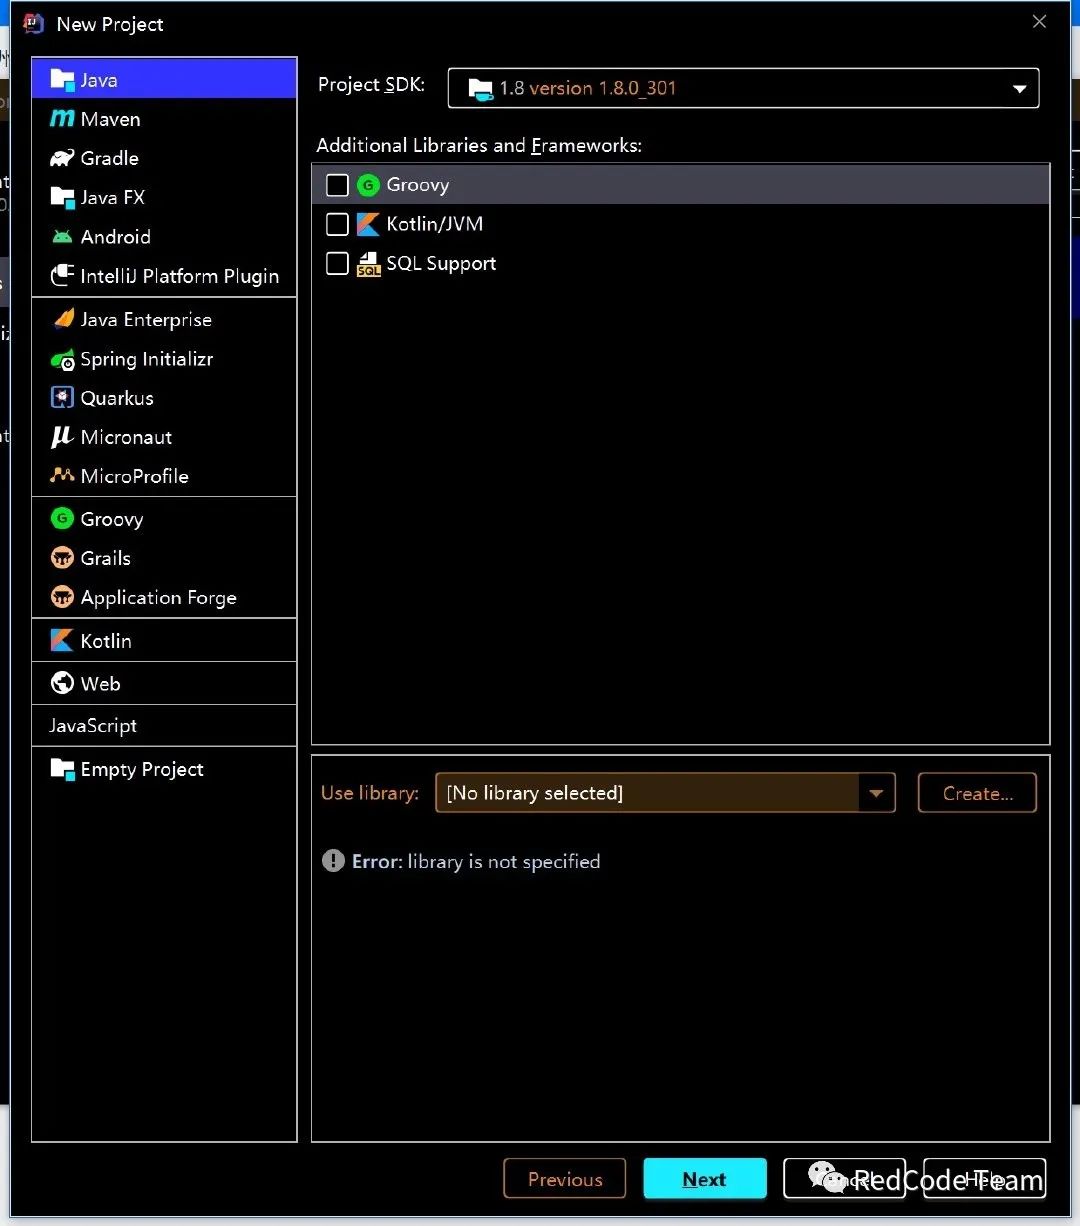
Task: Pick the Spring Initializr icon
Action: (x=62, y=359)
